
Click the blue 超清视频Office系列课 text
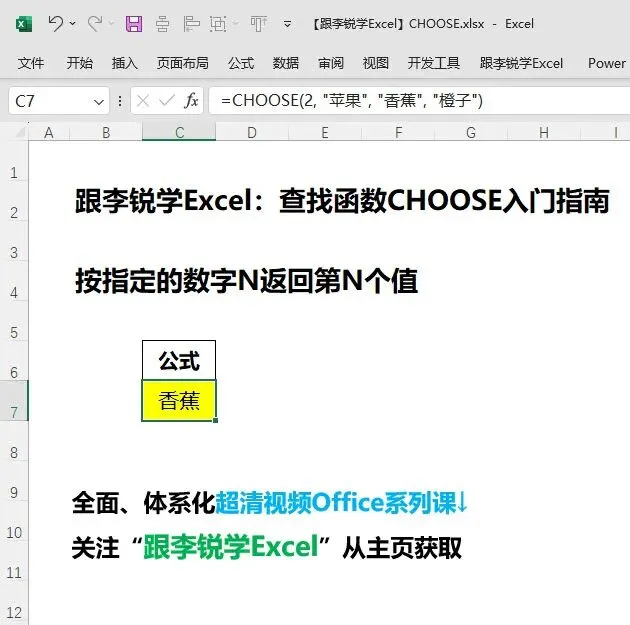336,502
